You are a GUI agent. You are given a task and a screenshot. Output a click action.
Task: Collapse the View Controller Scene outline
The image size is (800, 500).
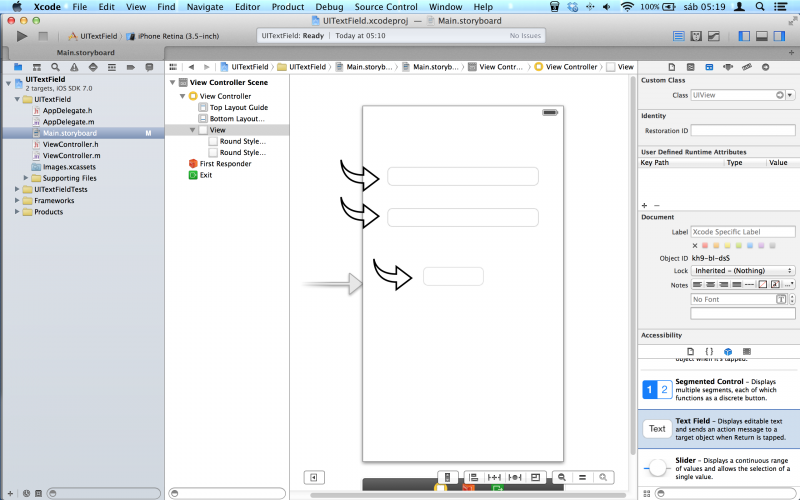tap(172, 82)
